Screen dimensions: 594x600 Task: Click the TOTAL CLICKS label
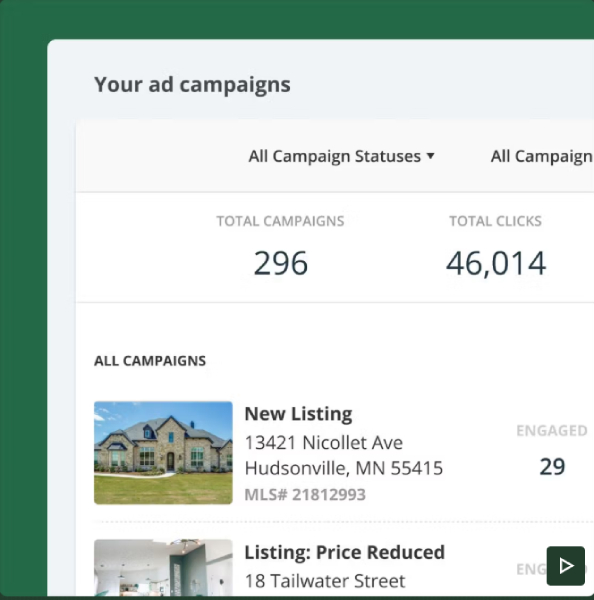pyautogui.click(x=495, y=221)
